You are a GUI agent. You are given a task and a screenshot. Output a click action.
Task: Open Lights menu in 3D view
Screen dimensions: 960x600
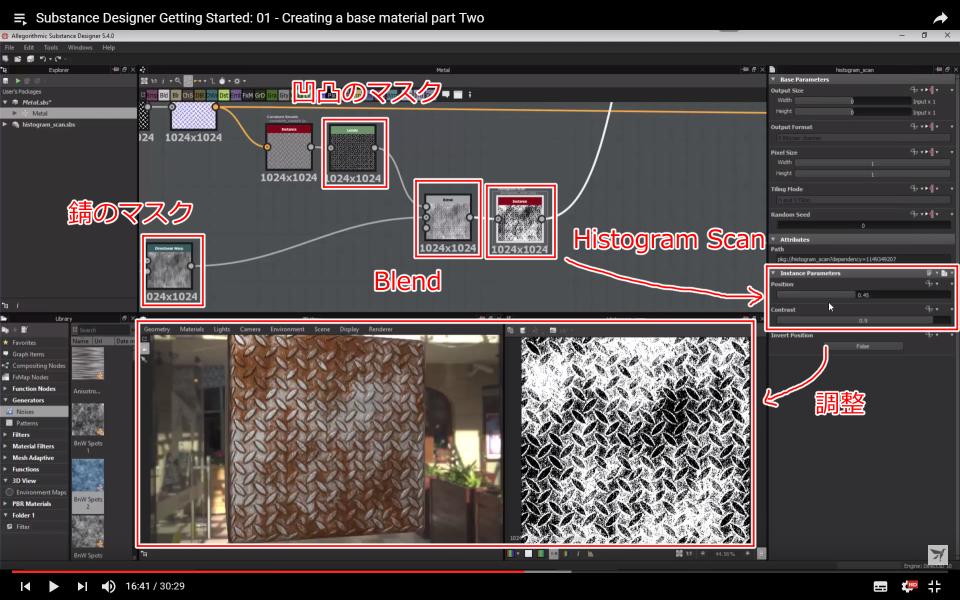click(x=222, y=329)
